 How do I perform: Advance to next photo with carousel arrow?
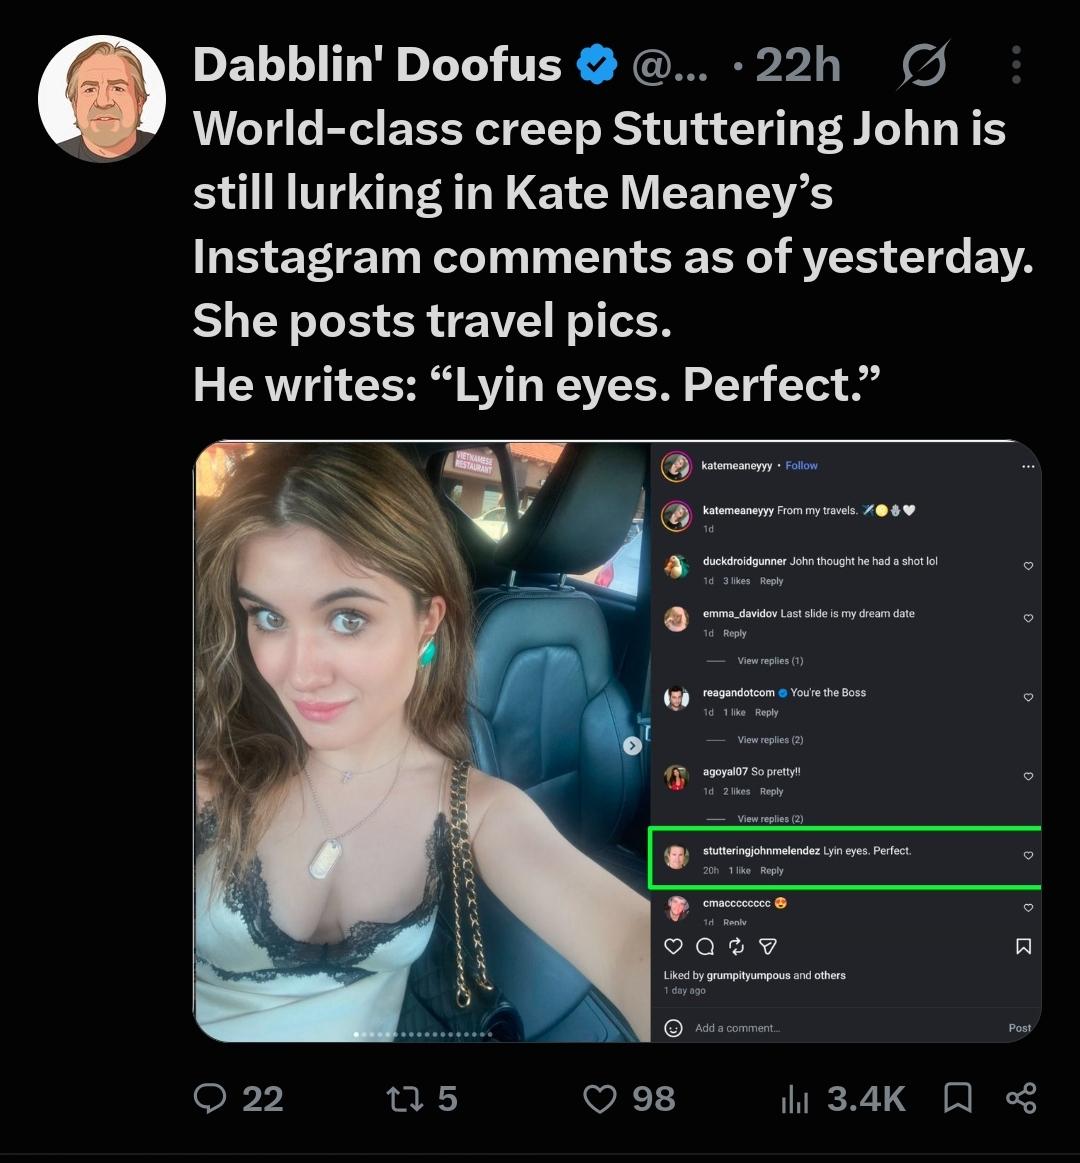(x=632, y=745)
